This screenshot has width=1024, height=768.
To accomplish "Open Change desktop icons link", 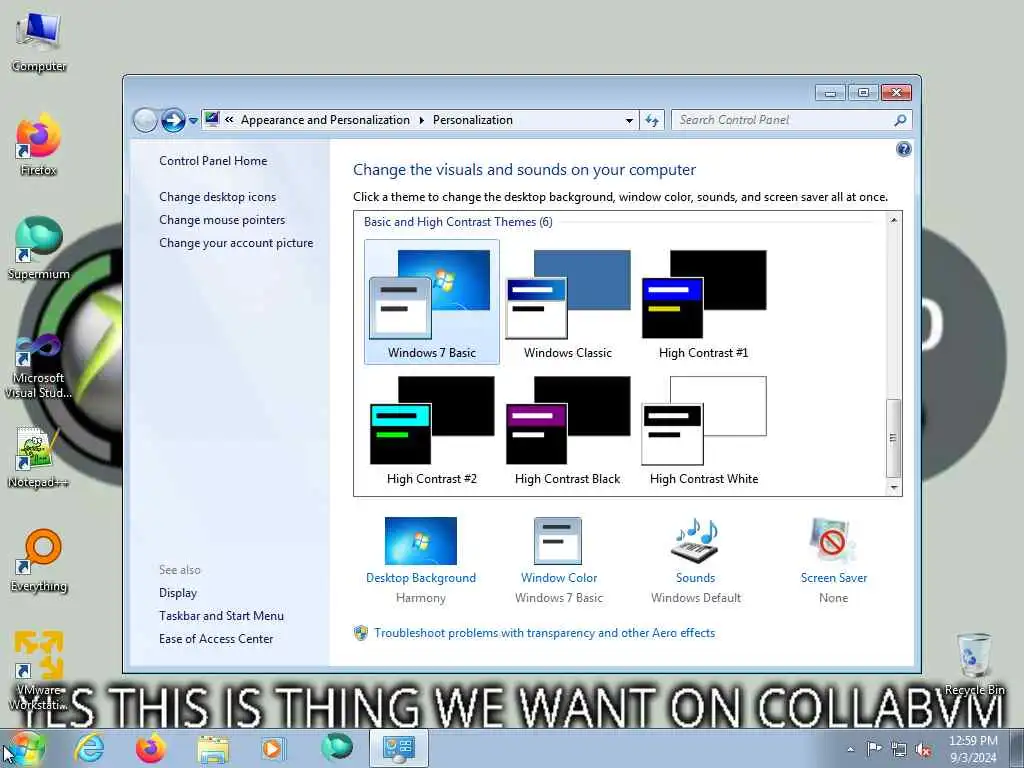I will [217, 197].
